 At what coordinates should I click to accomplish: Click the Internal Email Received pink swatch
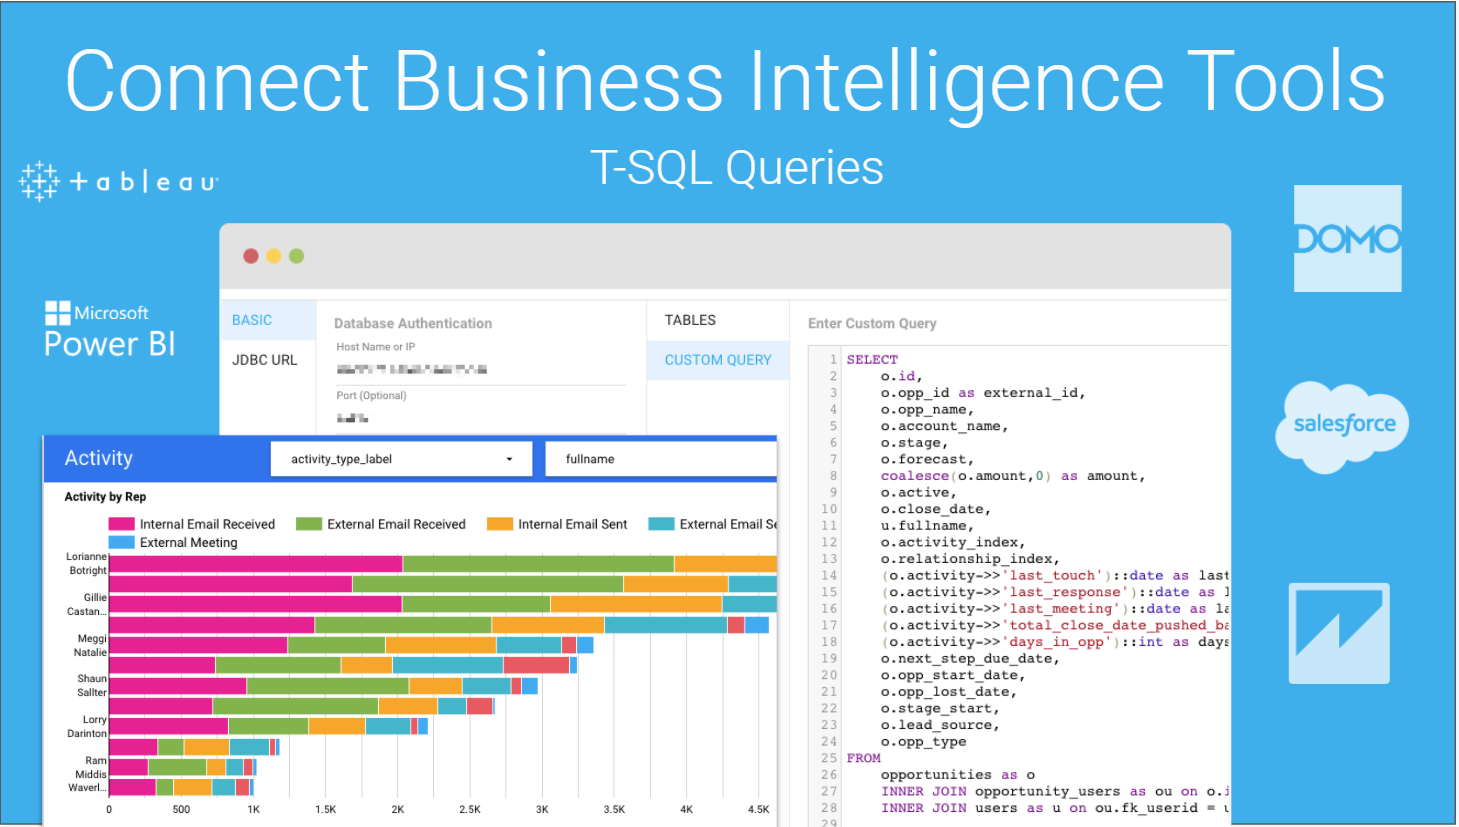coord(121,524)
